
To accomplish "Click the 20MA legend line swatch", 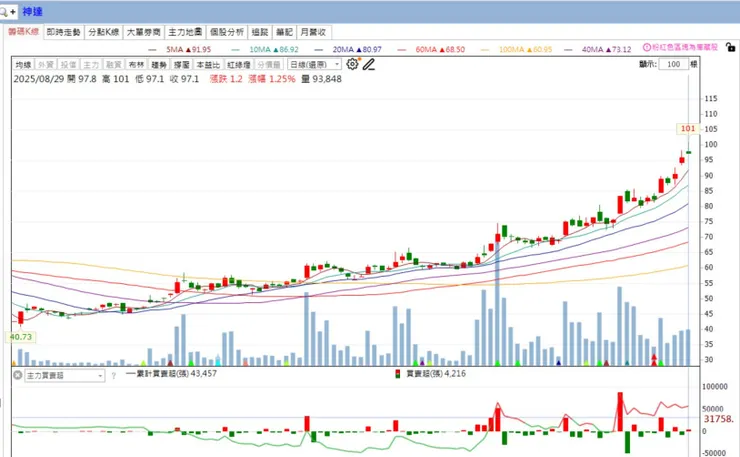I will (x=319, y=50).
